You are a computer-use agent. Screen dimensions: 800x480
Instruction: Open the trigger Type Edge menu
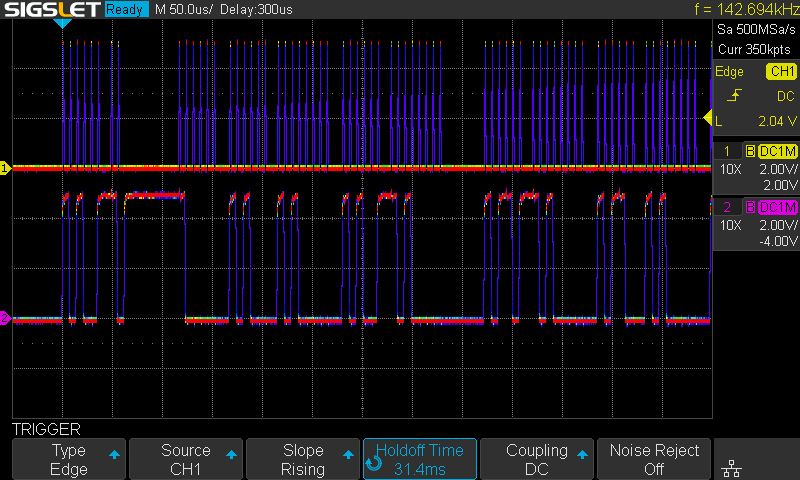click(x=69, y=459)
